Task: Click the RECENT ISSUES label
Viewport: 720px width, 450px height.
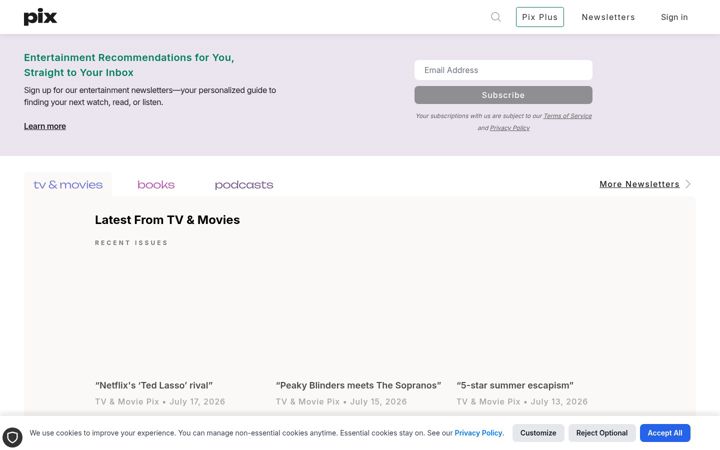Action: point(131,242)
